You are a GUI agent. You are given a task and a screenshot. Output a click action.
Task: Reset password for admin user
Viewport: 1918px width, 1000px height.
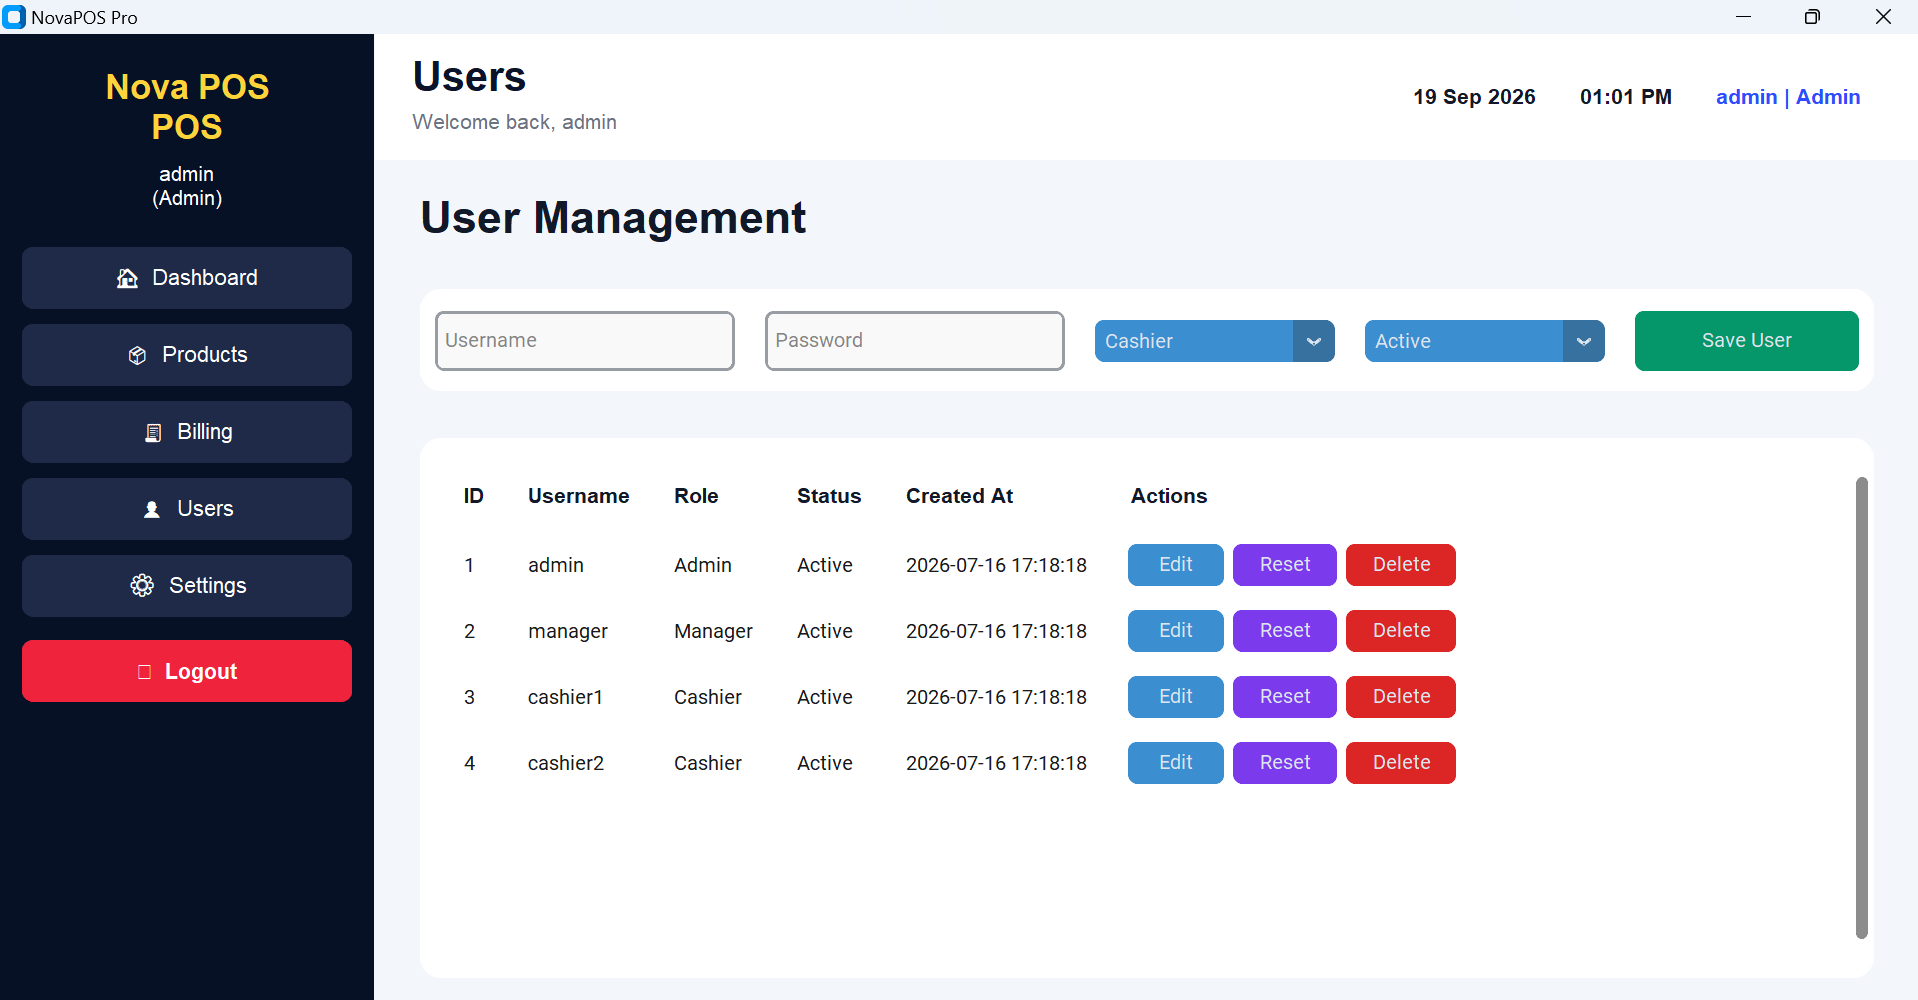(1285, 565)
